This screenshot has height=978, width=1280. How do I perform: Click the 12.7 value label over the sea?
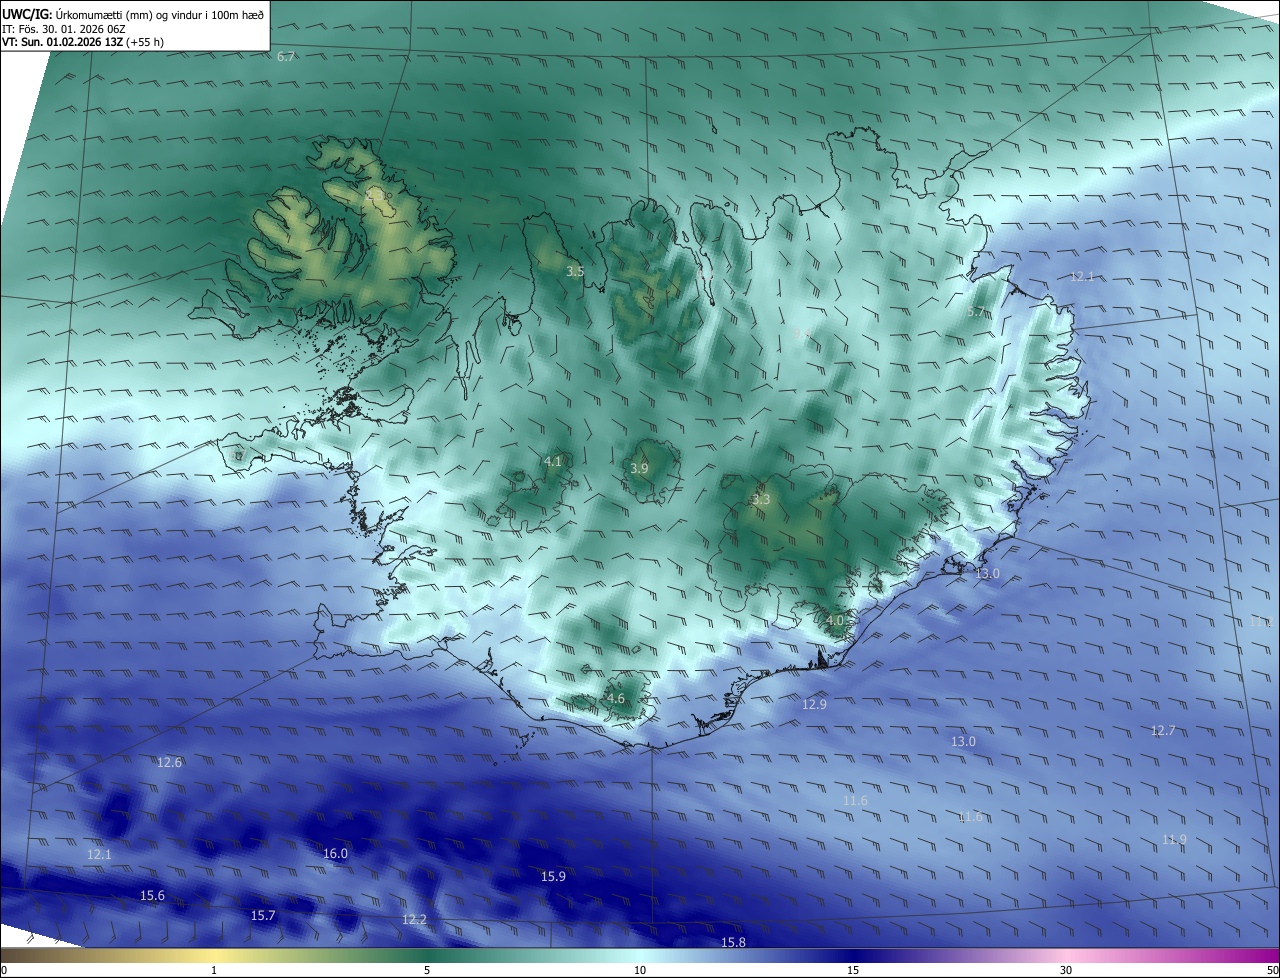1163,731
